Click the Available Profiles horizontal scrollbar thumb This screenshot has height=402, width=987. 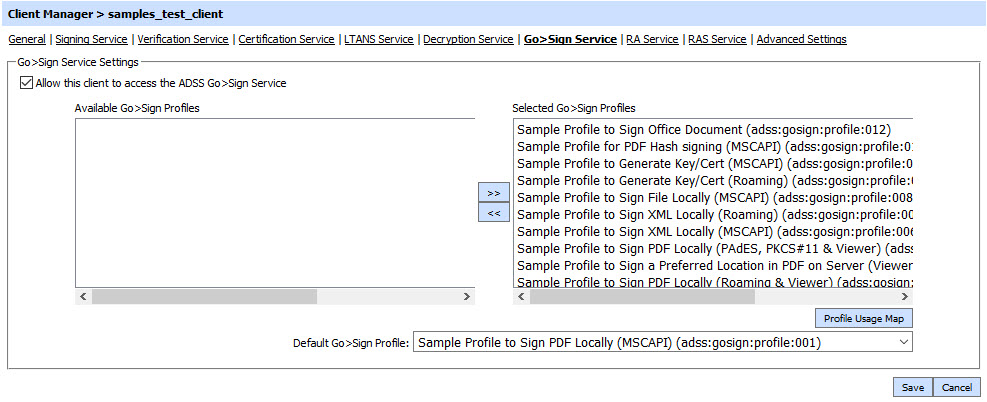tap(204, 297)
